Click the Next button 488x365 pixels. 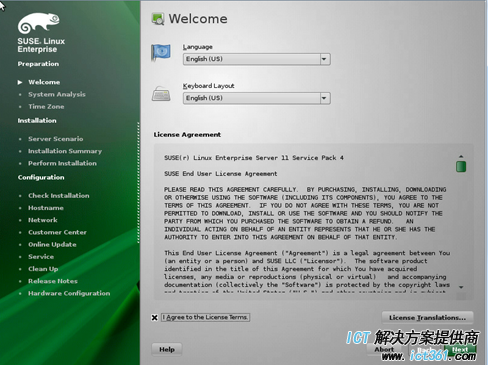coord(460,349)
